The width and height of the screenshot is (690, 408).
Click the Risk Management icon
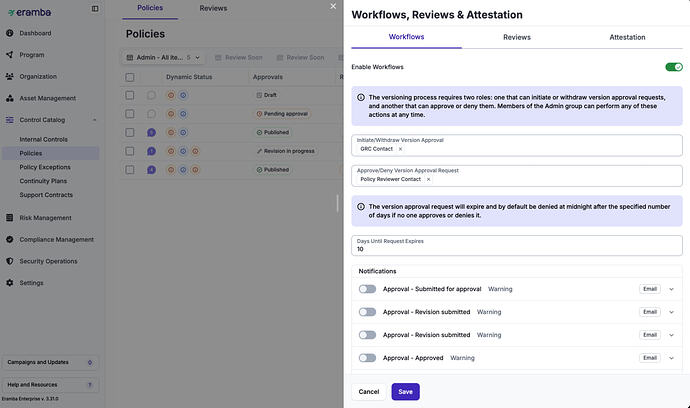pos(10,217)
